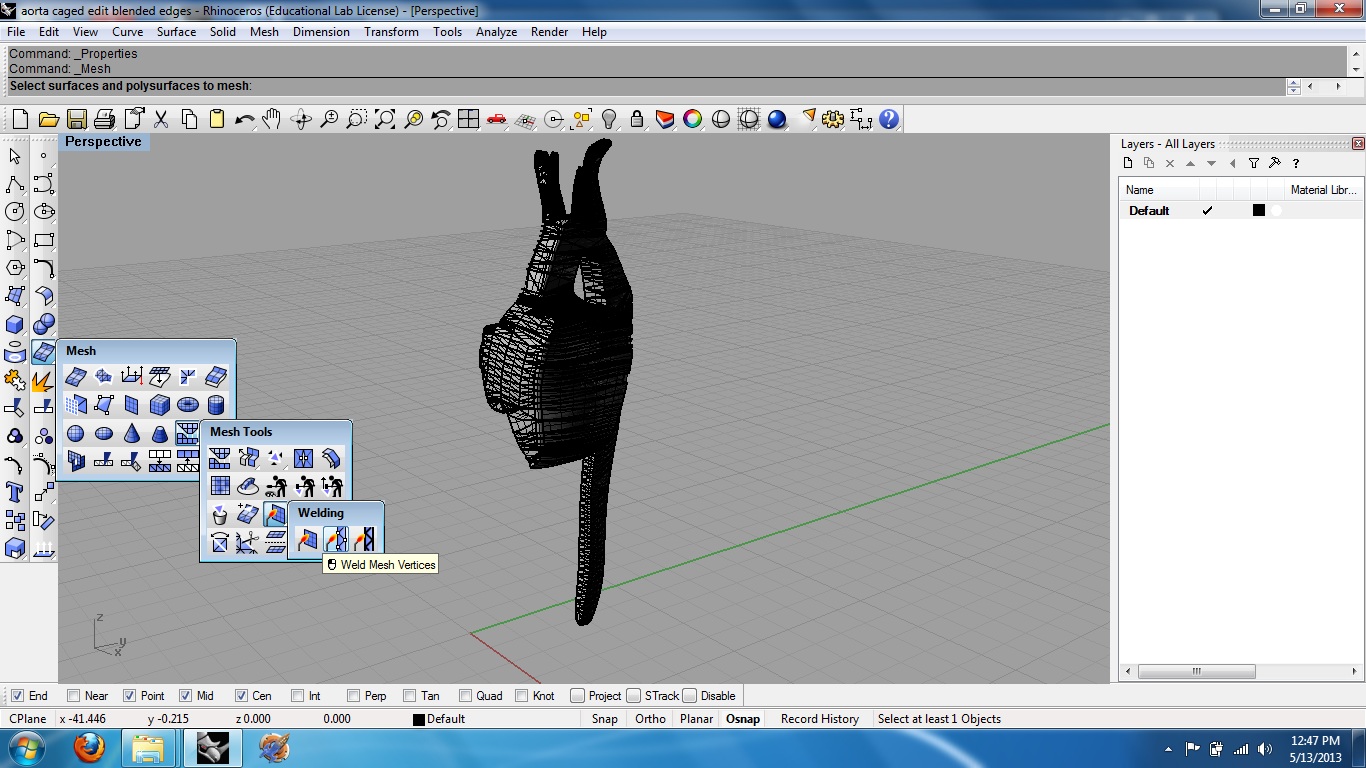The image size is (1366, 768).
Task: Click the light bulb Hide icon
Action: (x=609, y=120)
